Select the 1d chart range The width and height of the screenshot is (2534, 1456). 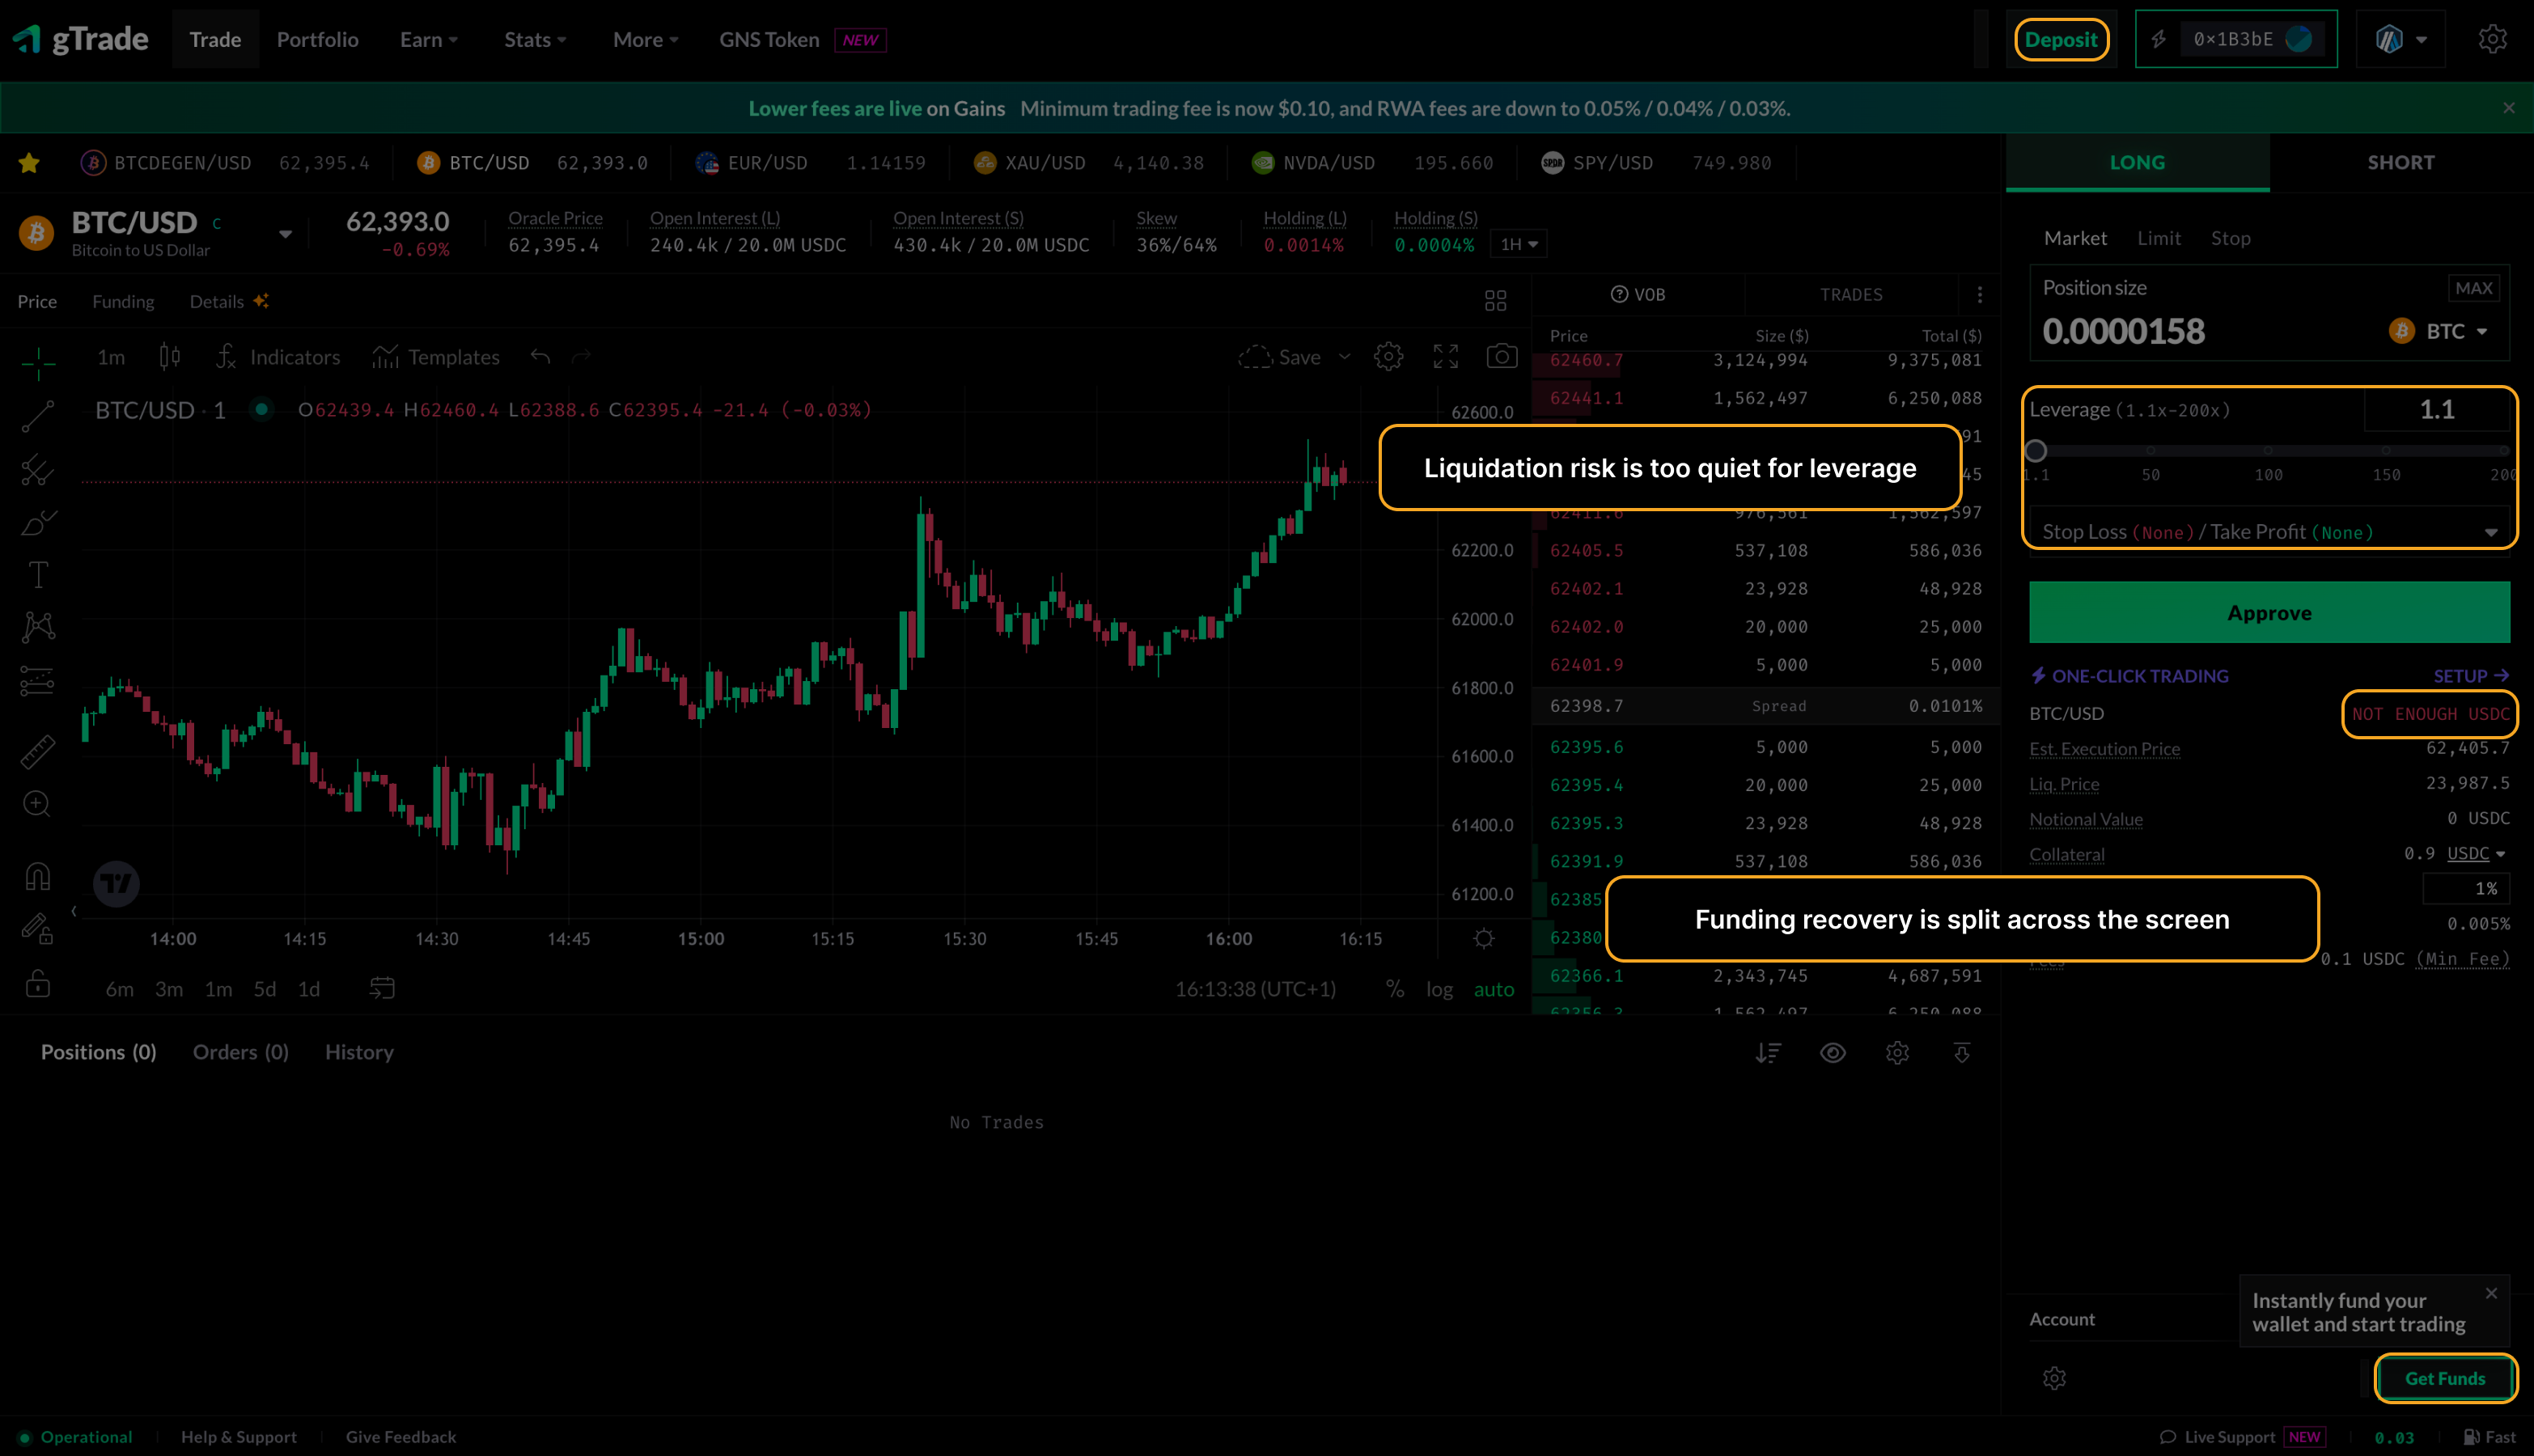coord(309,989)
